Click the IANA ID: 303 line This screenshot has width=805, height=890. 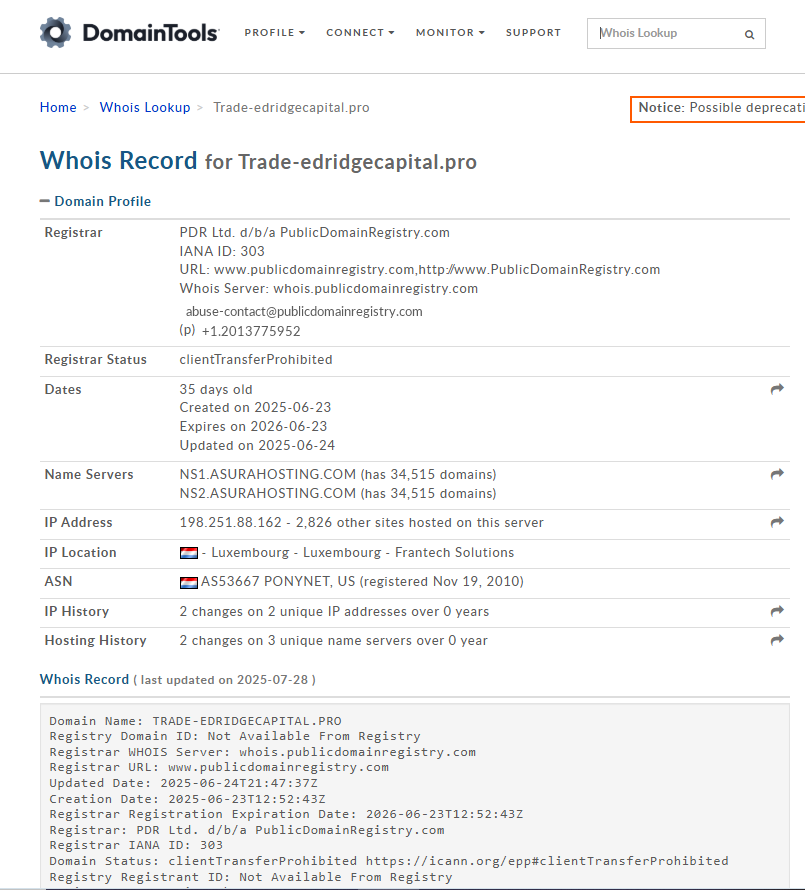click(222, 251)
